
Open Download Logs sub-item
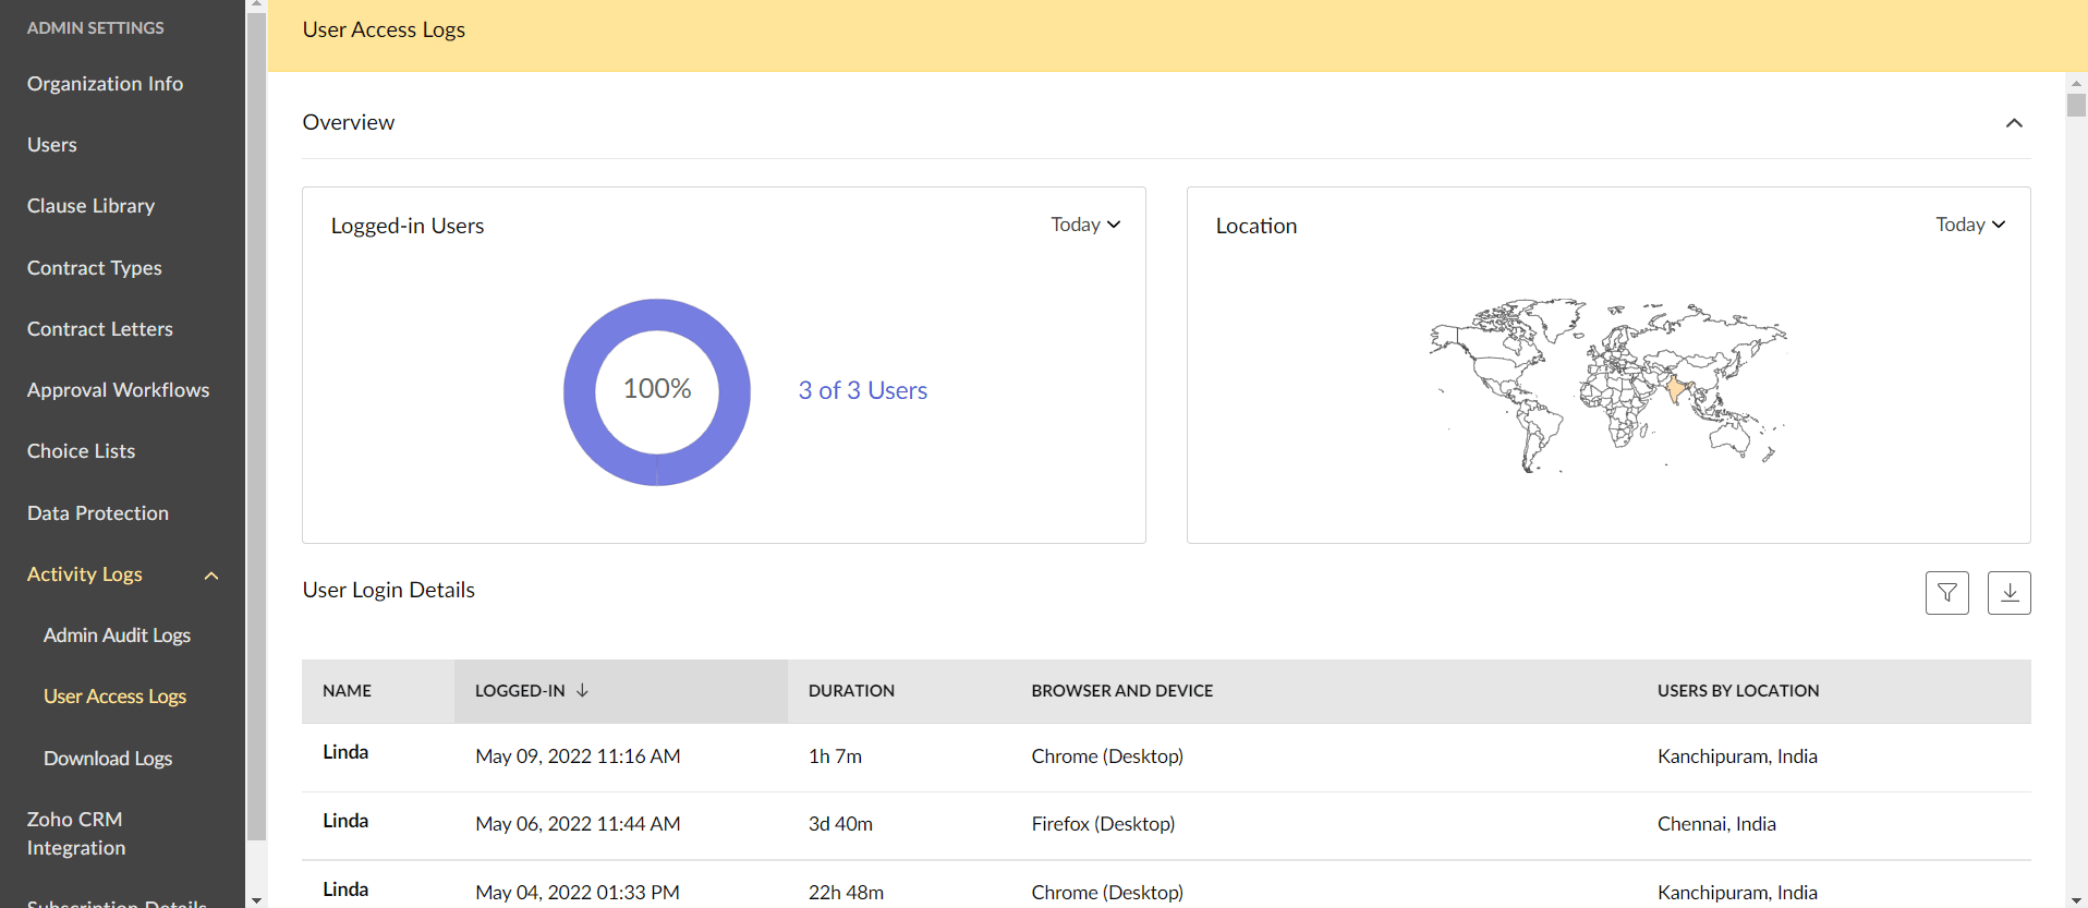point(108,758)
